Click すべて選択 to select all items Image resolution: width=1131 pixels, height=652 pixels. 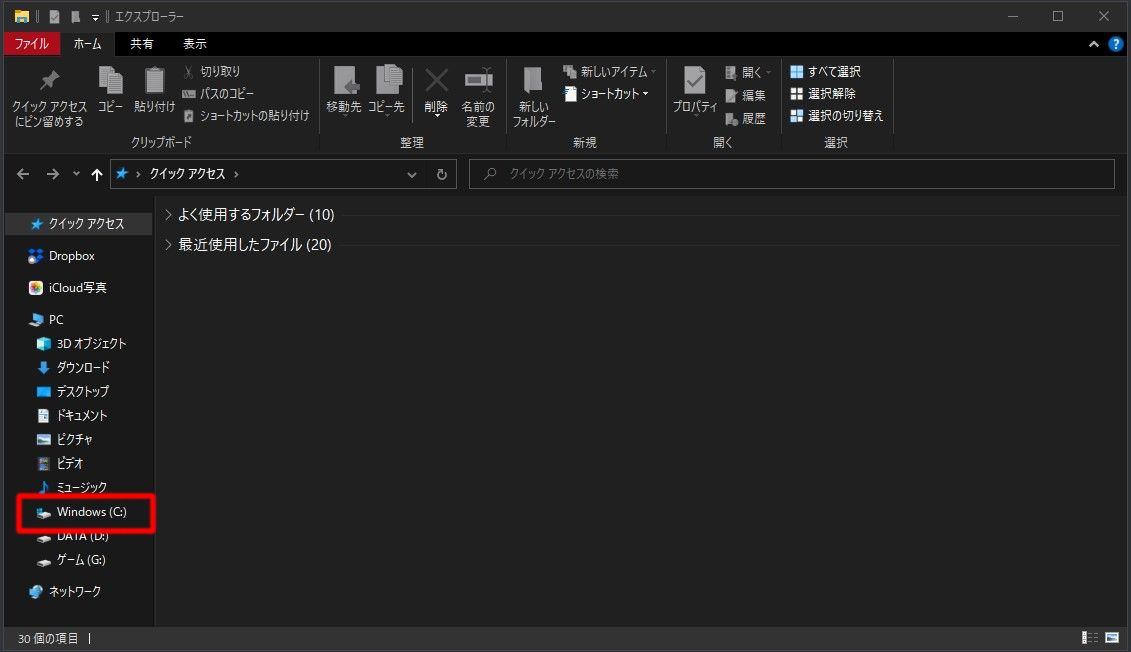825,72
